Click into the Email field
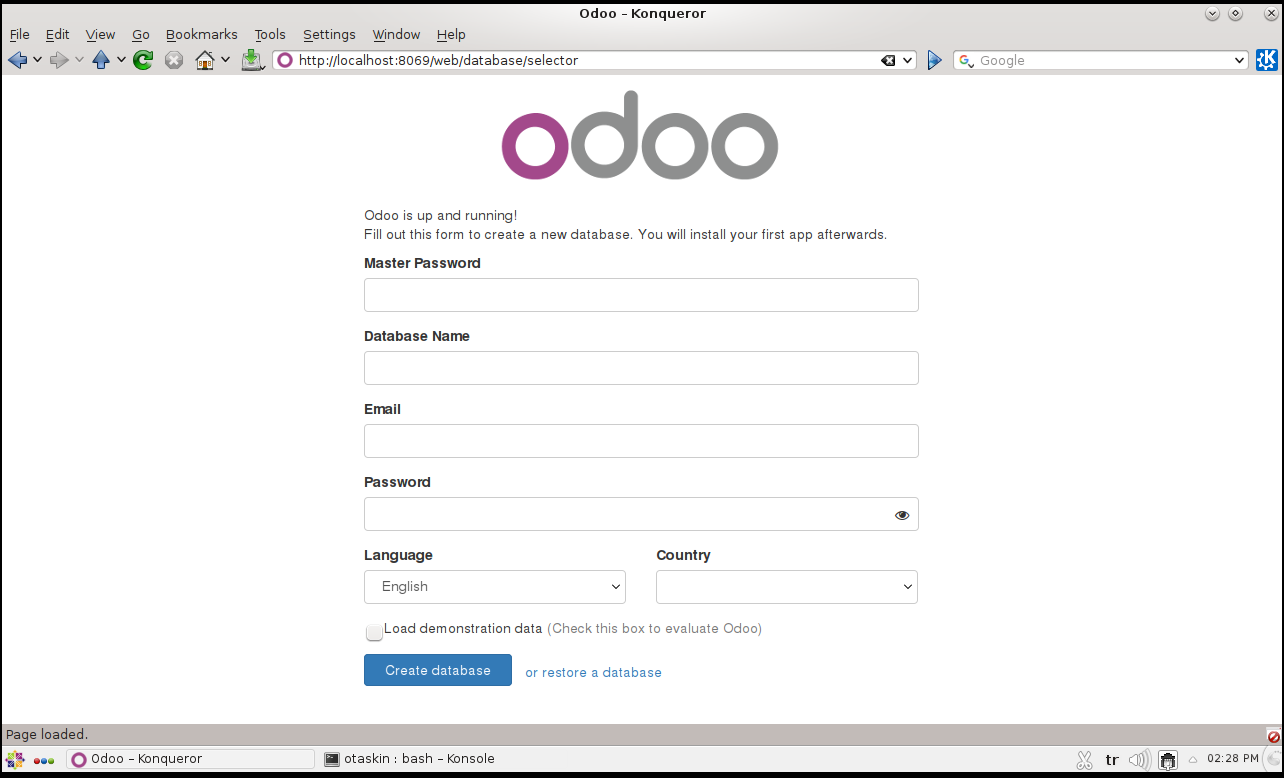Screen dimensions: 1284x778 click(x=641, y=441)
